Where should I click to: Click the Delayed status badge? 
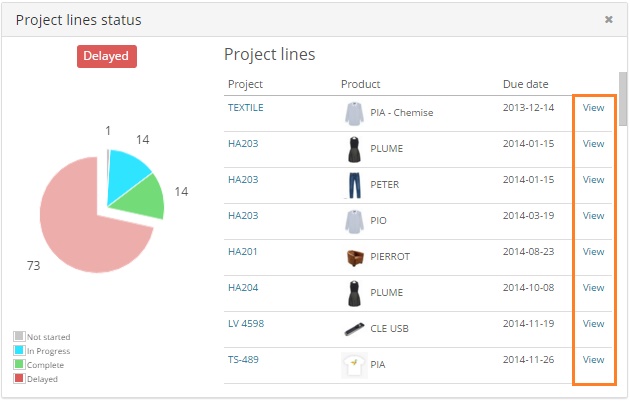[x=106, y=56]
